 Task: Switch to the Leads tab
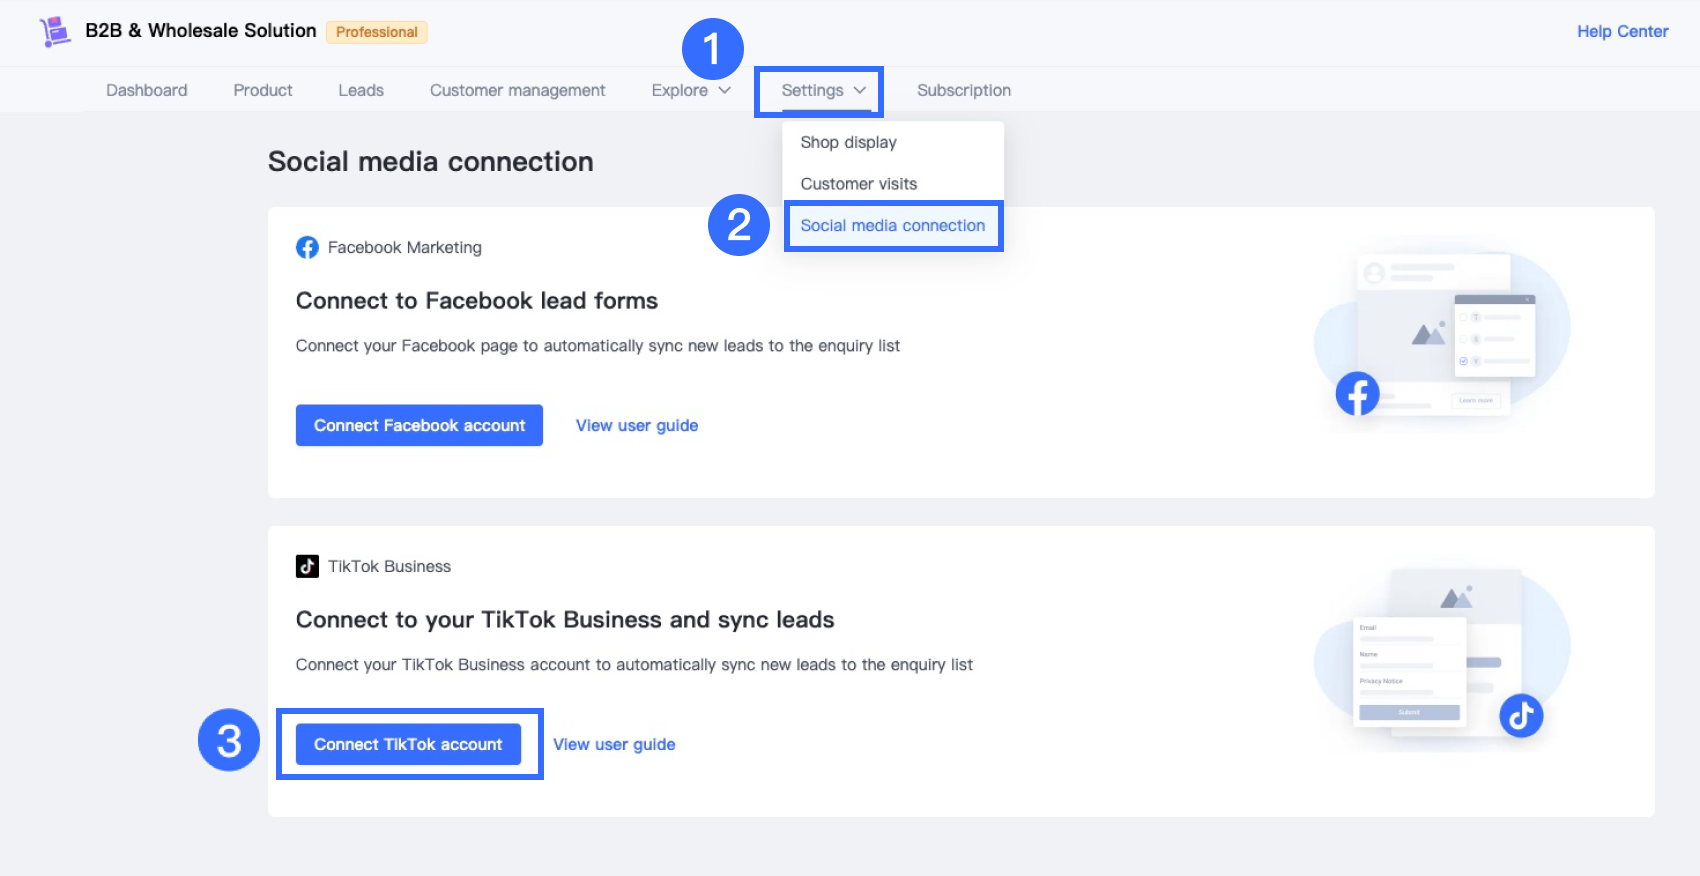pos(361,90)
